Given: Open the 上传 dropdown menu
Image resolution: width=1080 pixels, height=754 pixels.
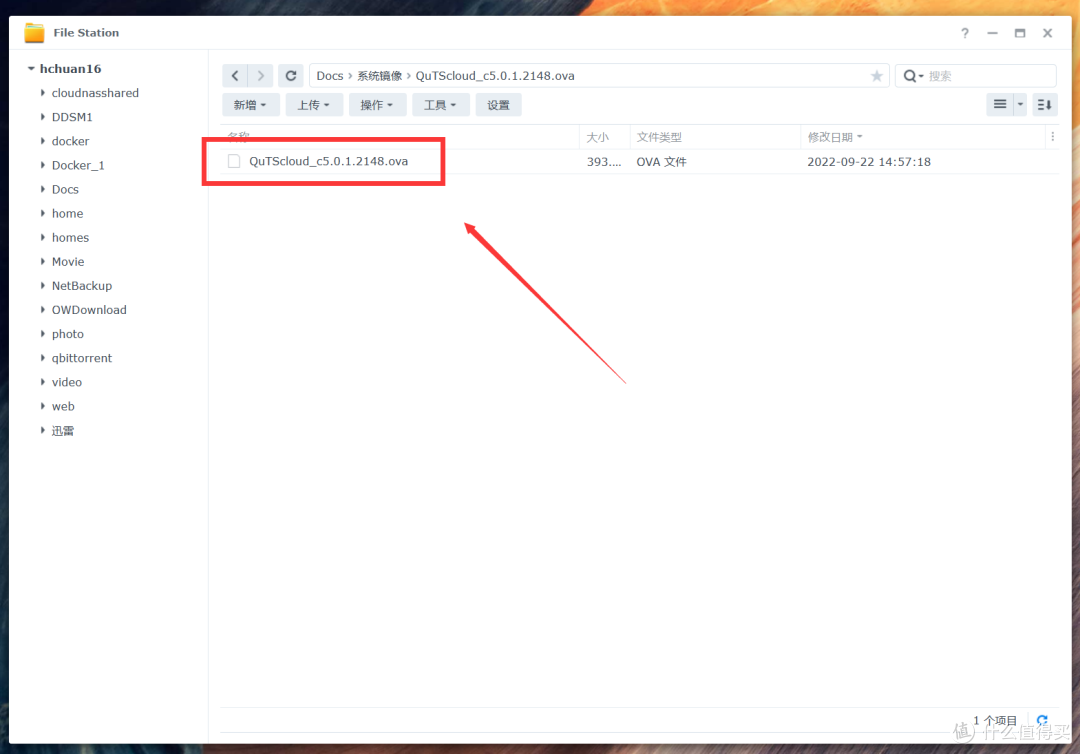Looking at the screenshot, I should [313, 105].
